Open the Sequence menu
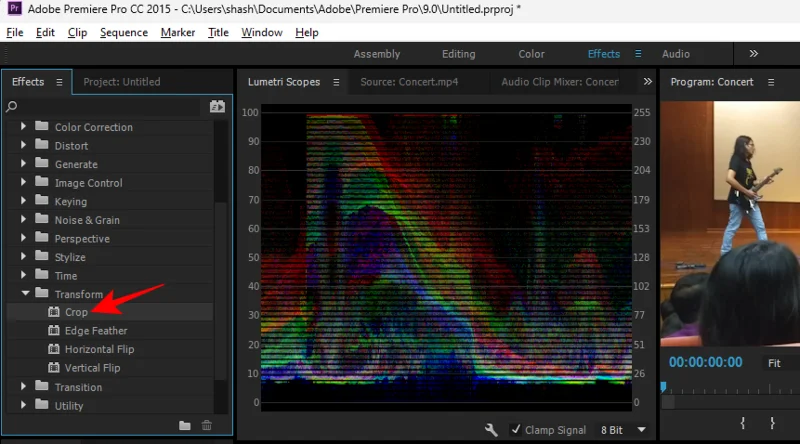The width and height of the screenshot is (800, 444). point(124,32)
